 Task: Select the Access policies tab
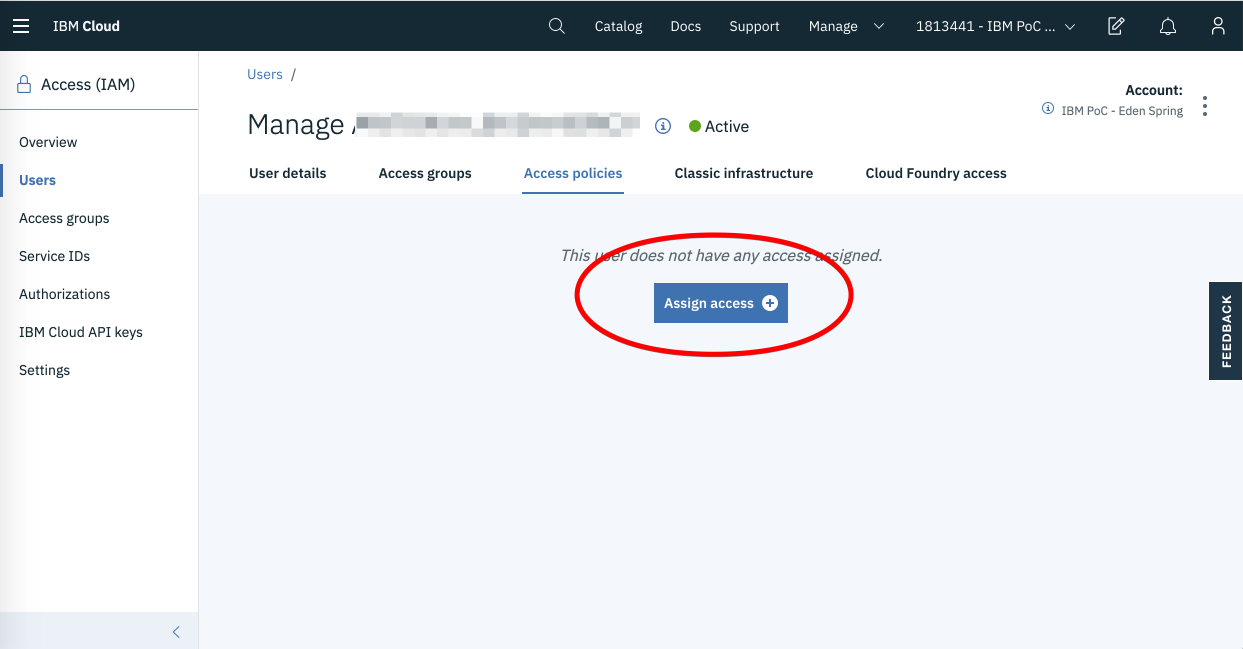(x=573, y=173)
